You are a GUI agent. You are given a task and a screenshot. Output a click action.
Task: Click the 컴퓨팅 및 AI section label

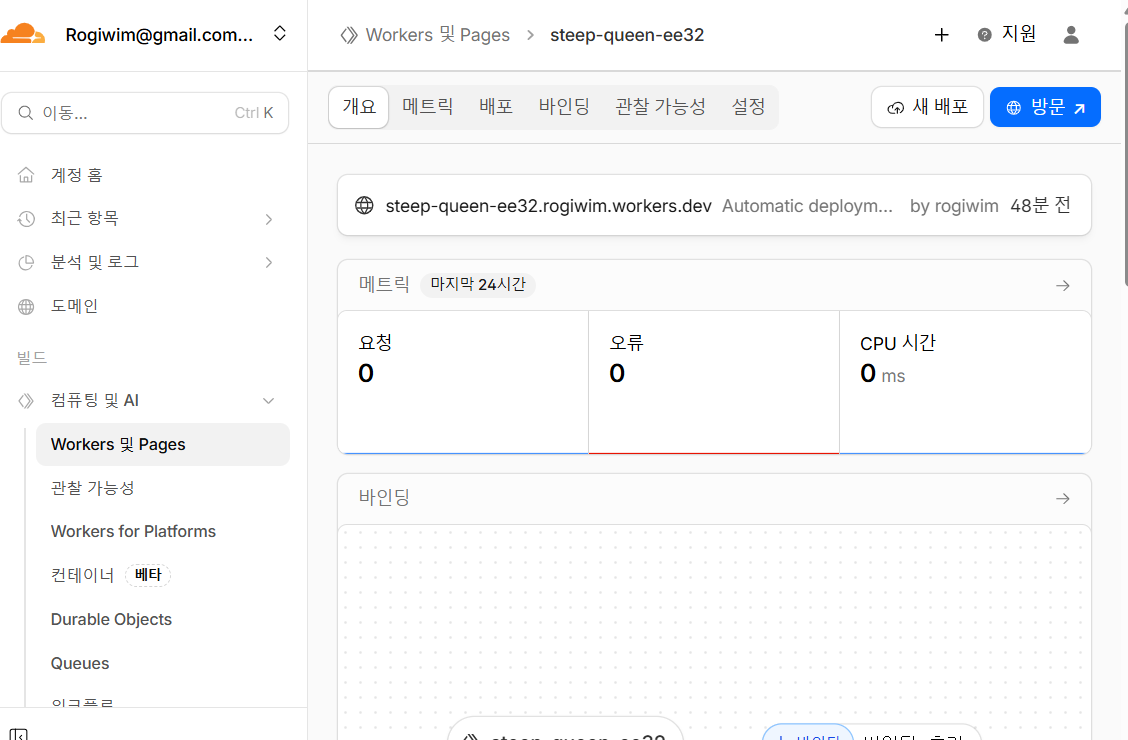click(x=94, y=401)
